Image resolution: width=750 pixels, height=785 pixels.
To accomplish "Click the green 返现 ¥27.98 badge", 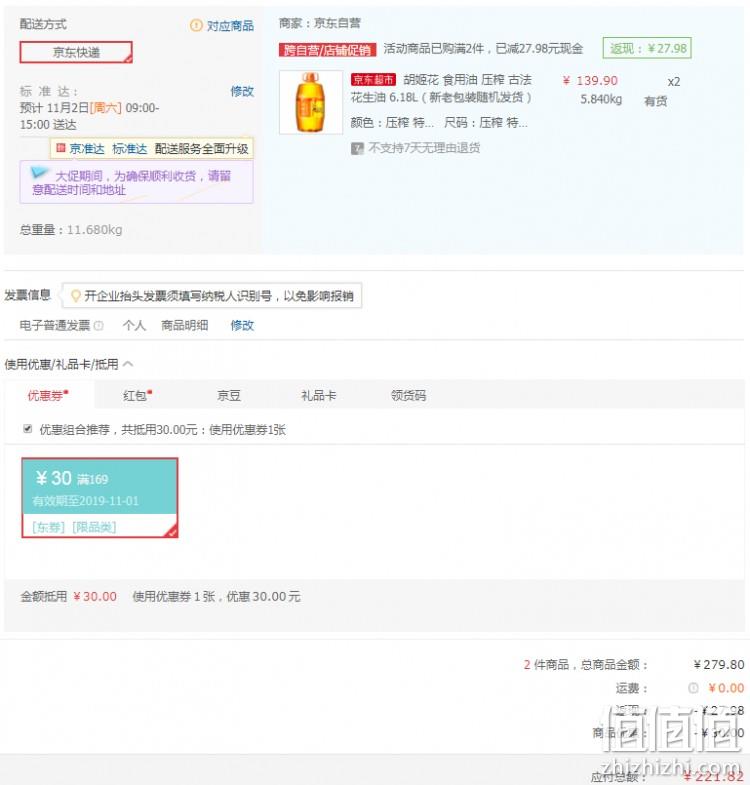I will coord(647,49).
